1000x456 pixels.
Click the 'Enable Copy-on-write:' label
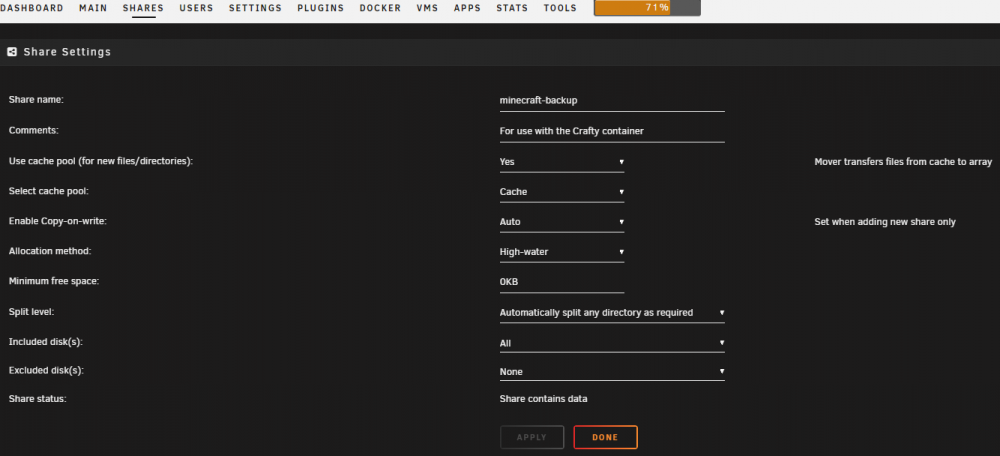coord(57,221)
